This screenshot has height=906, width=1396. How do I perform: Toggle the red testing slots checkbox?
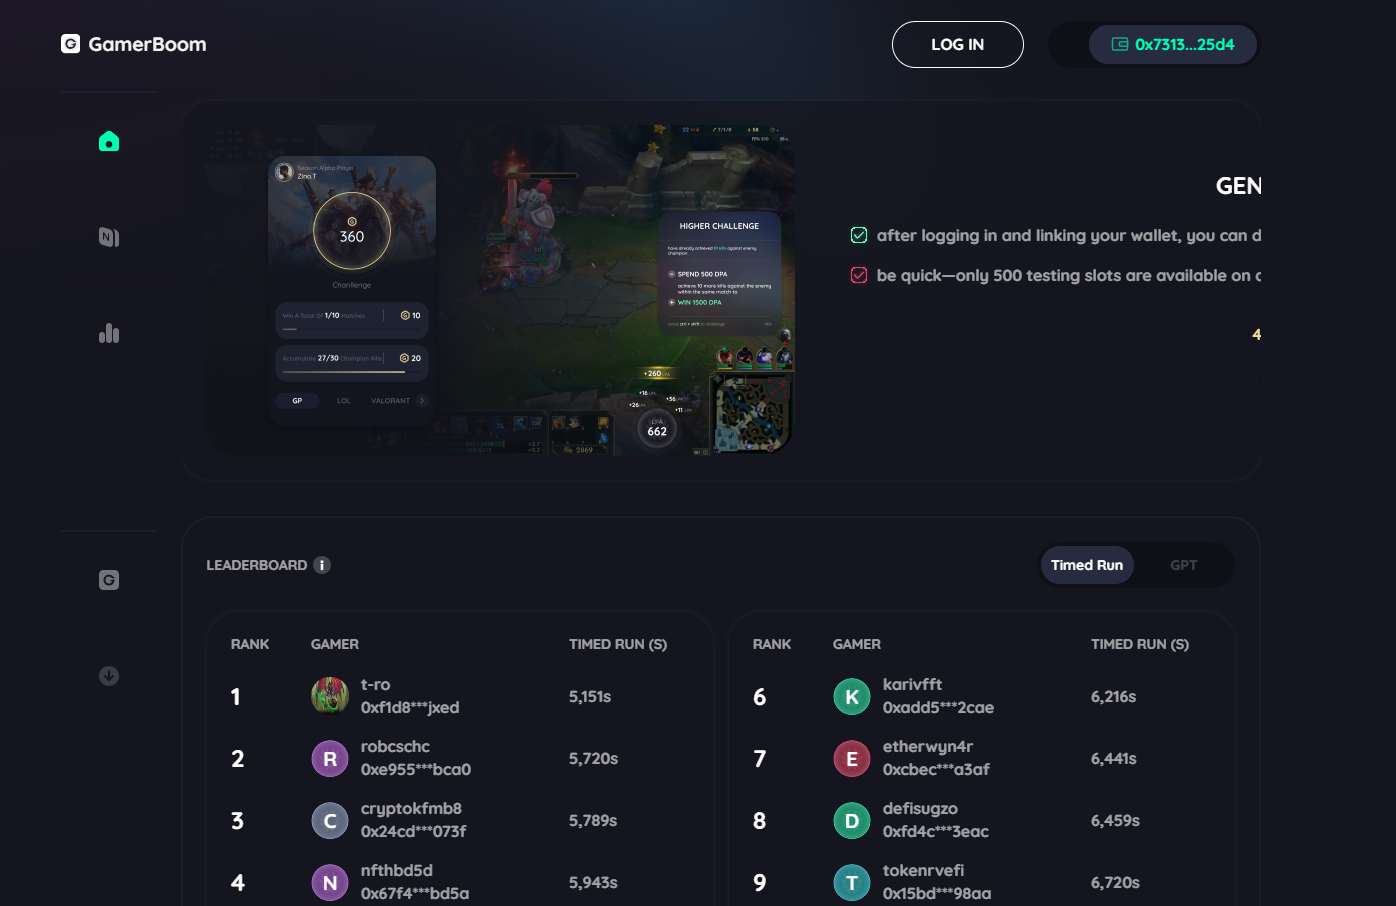pos(859,275)
